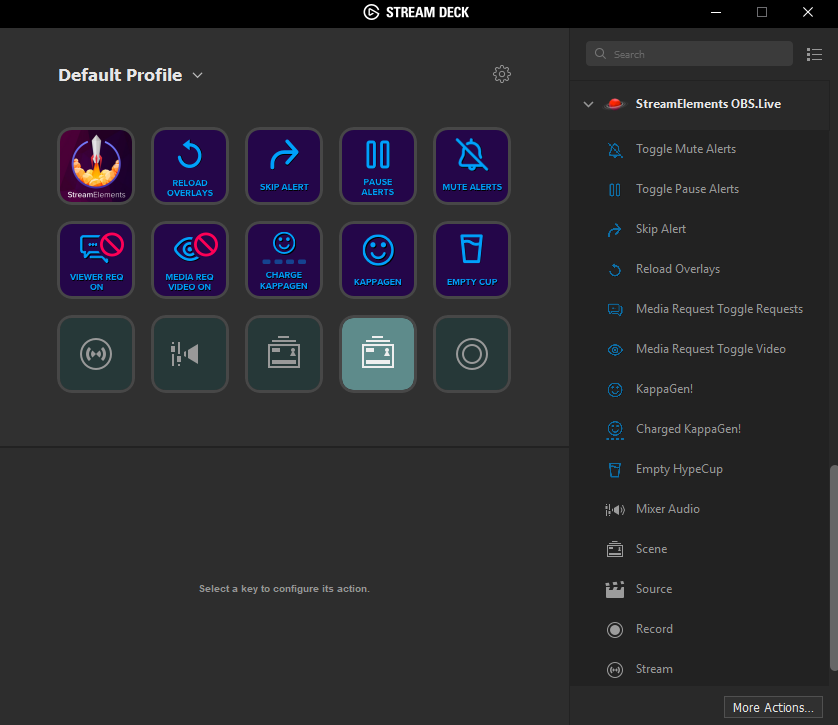Screen dimensions: 838x725
Task: Open the More Actions... button
Action: point(773,707)
